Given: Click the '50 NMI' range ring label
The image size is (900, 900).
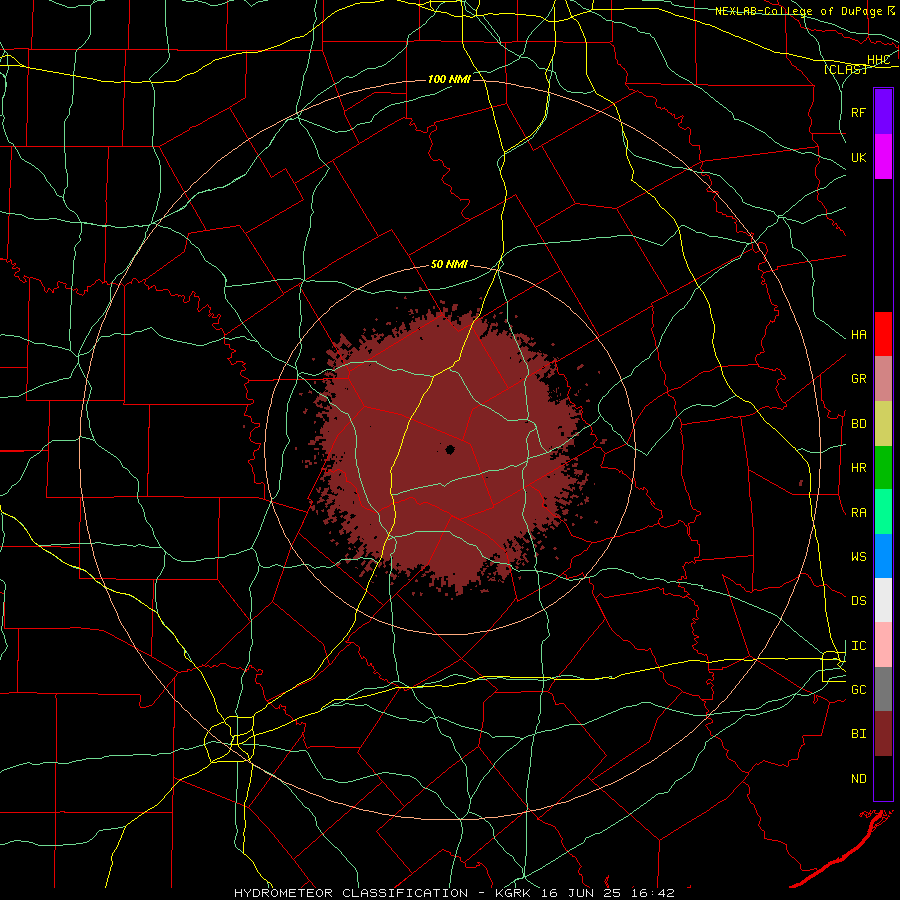Looking at the screenshot, I should pyautogui.click(x=449, y=265).
